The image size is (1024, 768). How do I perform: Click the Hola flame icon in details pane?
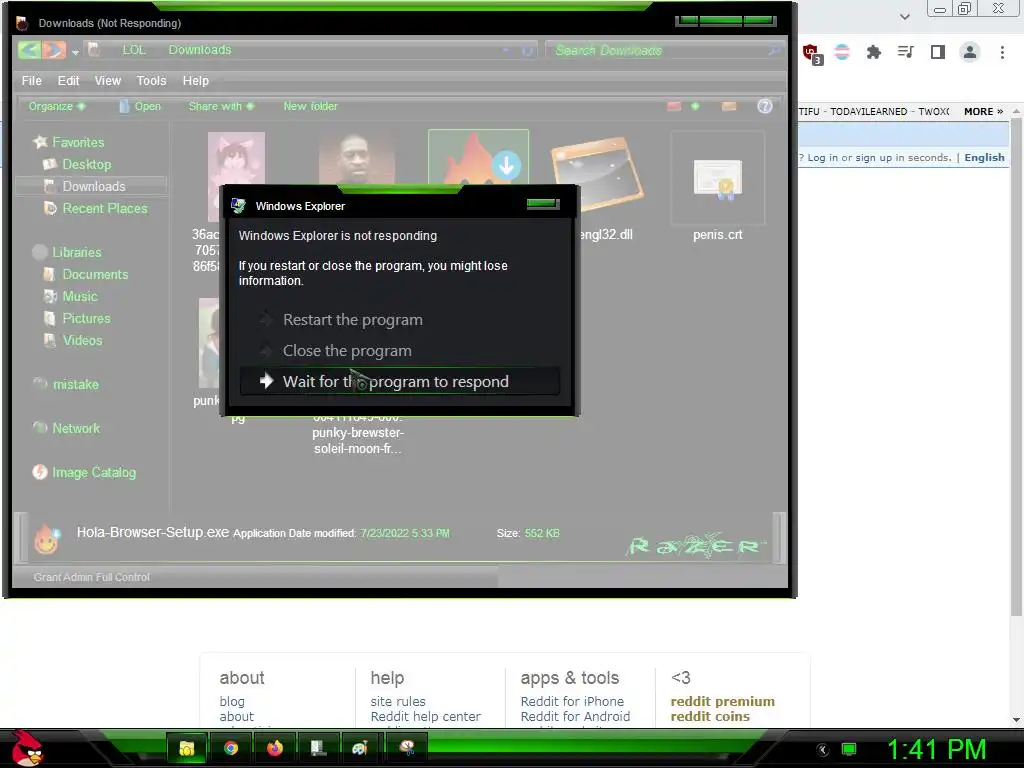(46, 539)
